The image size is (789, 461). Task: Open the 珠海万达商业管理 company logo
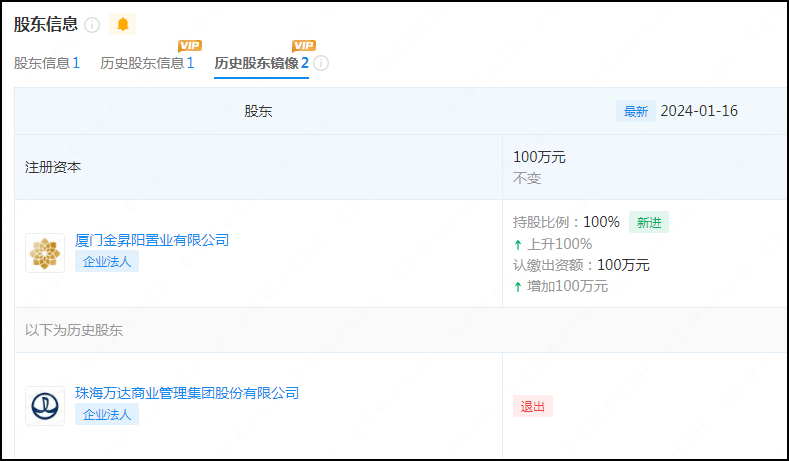tap(45, 406)
